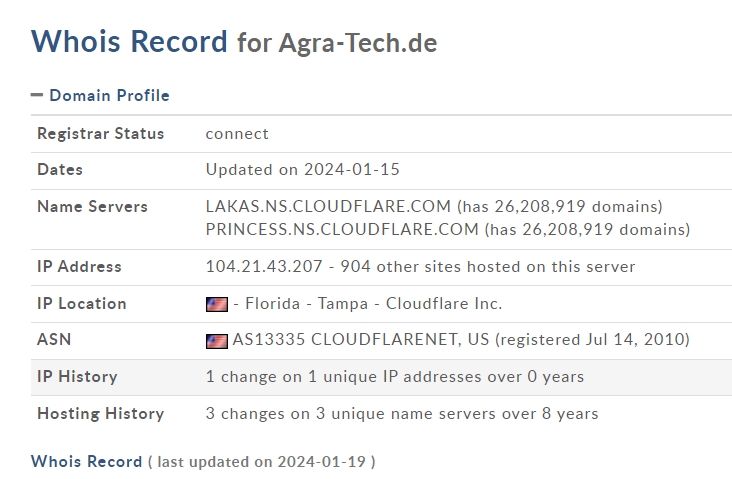Open the IP History row
Viewport: 732px width, 479px height.
point(381,377)
